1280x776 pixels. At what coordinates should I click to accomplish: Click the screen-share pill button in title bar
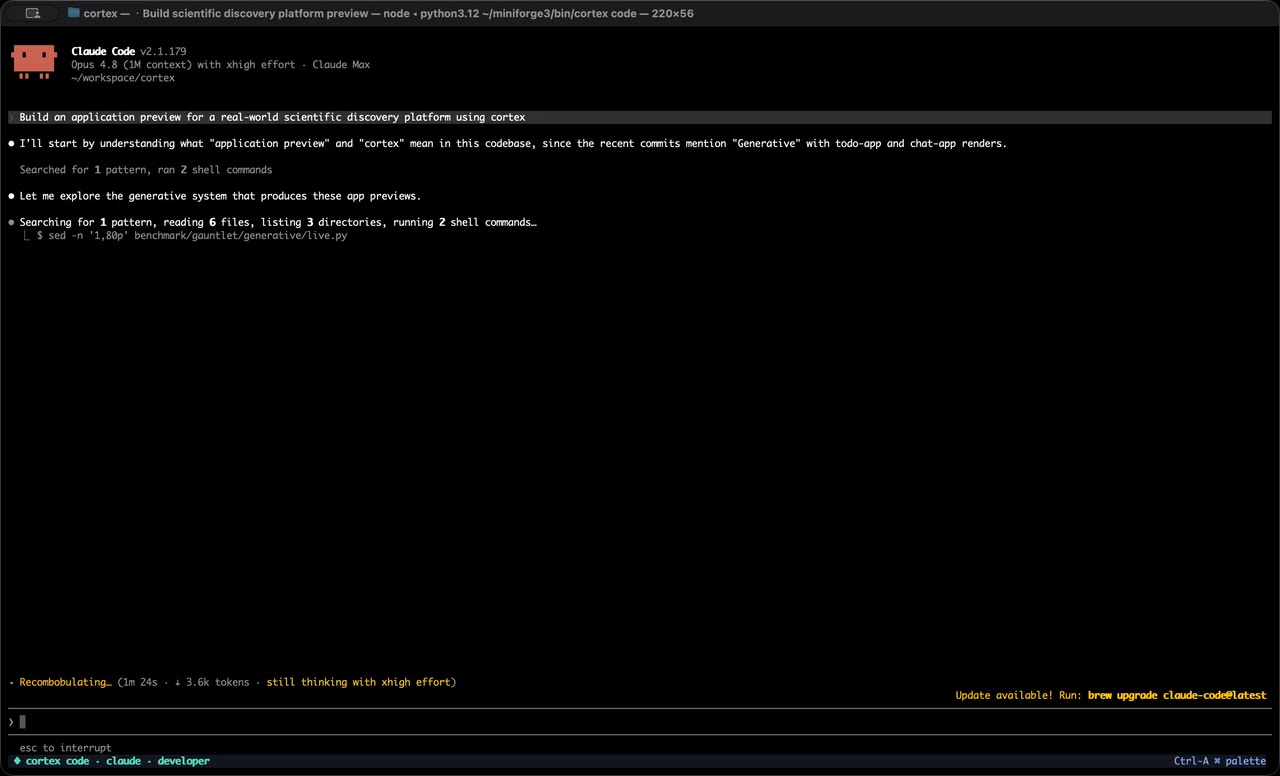click(x=33, y=13)
